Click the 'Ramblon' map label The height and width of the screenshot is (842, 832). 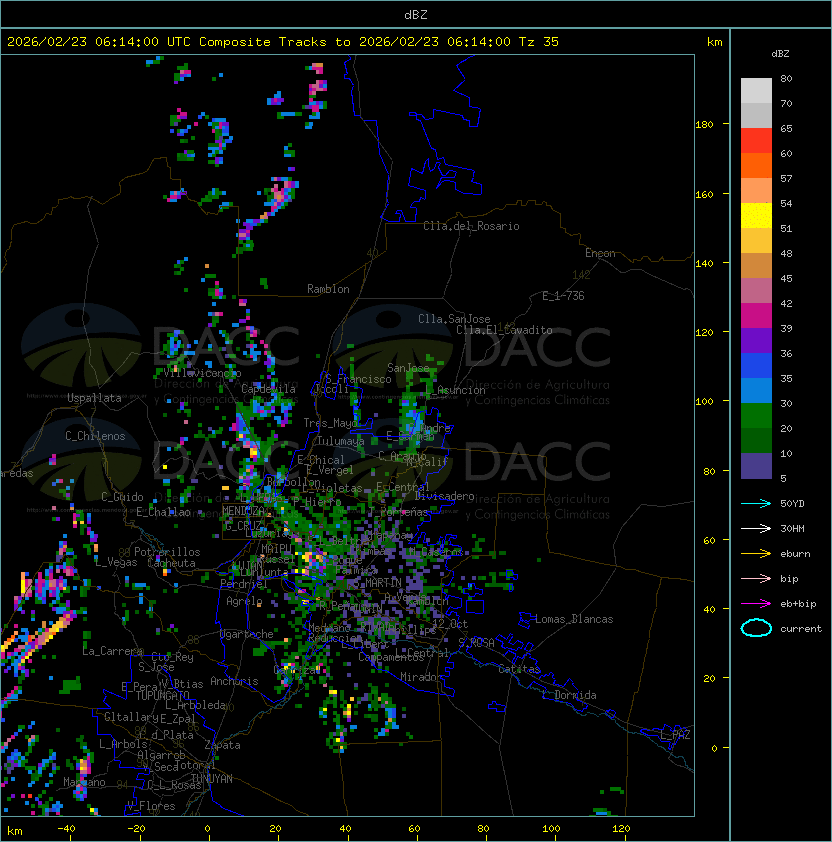coord(328,289)
